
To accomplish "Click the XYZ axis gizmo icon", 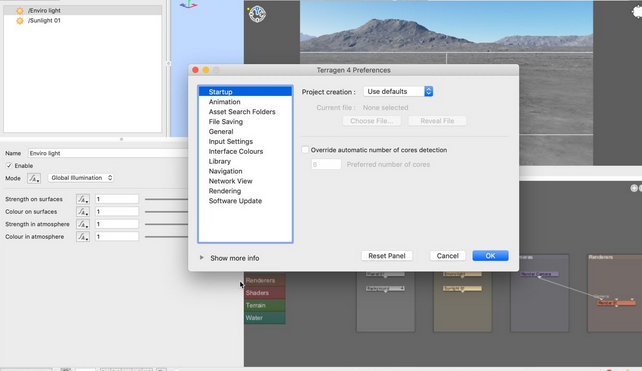I will (x=188, y=5).
